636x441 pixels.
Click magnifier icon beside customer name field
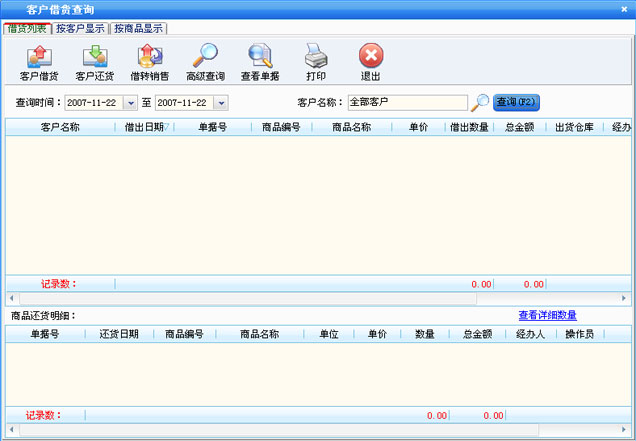pos(481,102)
